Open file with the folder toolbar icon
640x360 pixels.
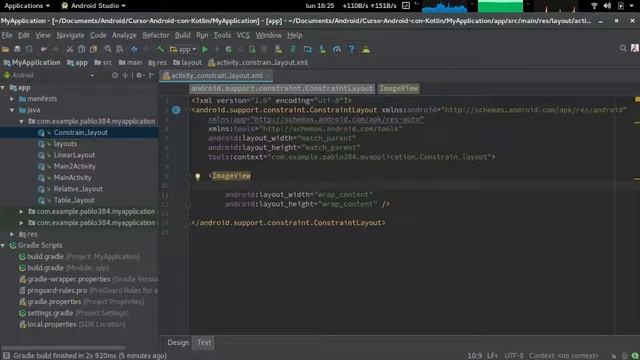click(6, 49)
